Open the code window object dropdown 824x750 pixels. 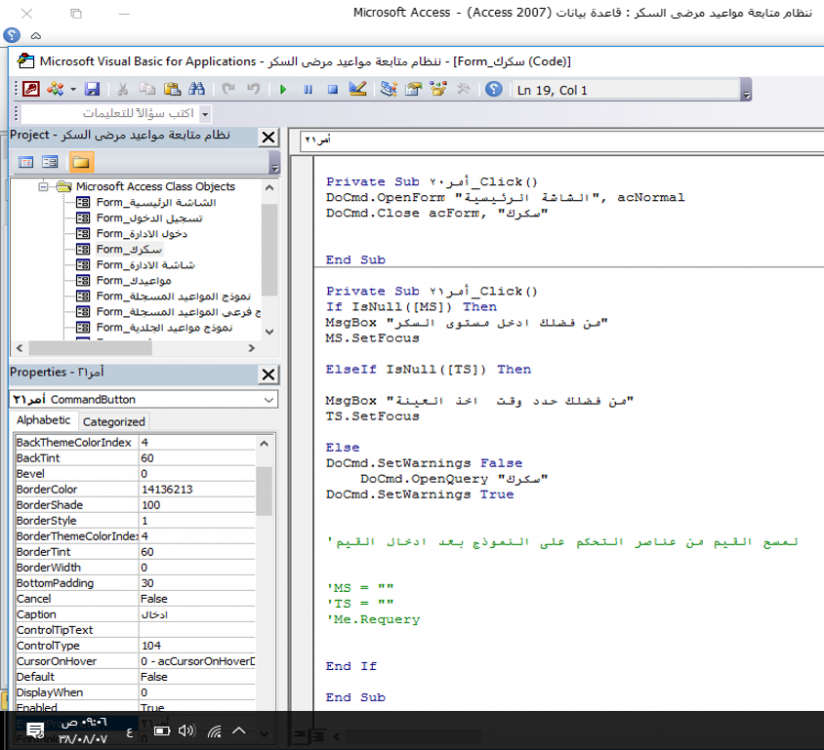click(x=561, y=140)
